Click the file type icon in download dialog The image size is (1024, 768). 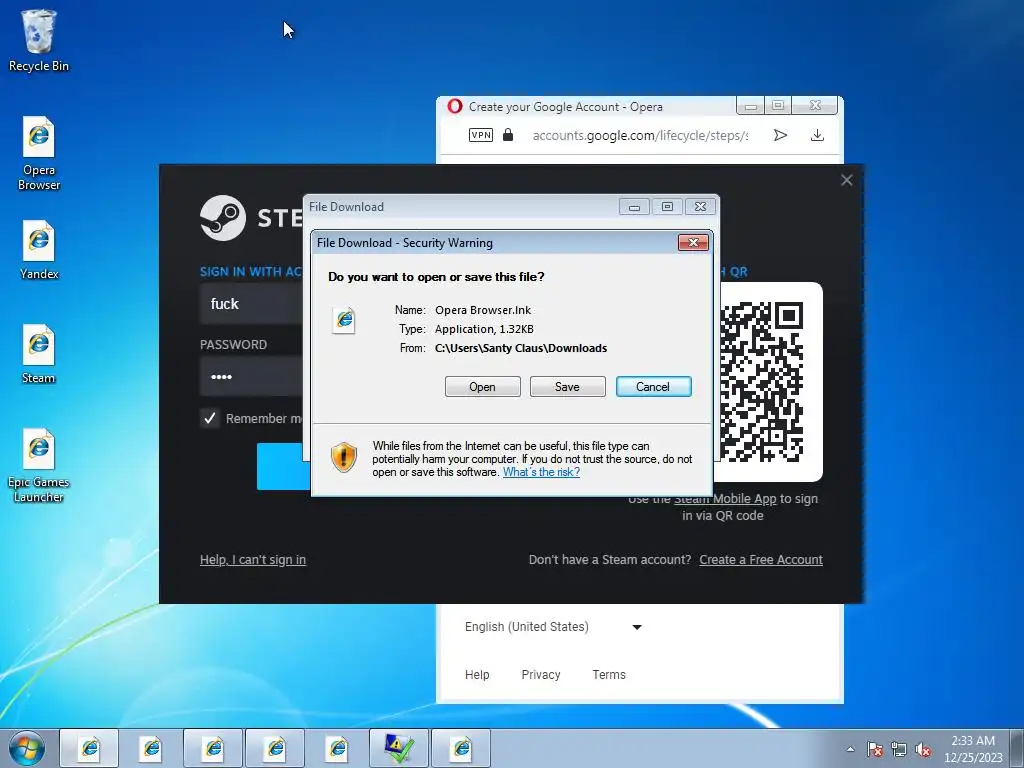click(344, 320)
